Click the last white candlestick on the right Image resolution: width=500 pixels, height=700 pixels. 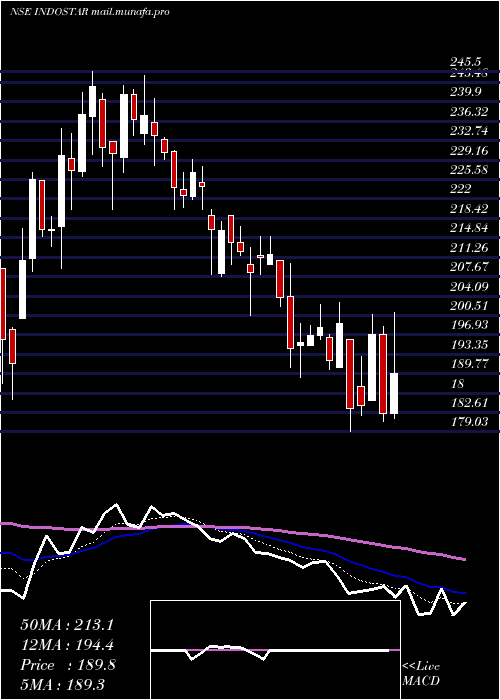394,393
